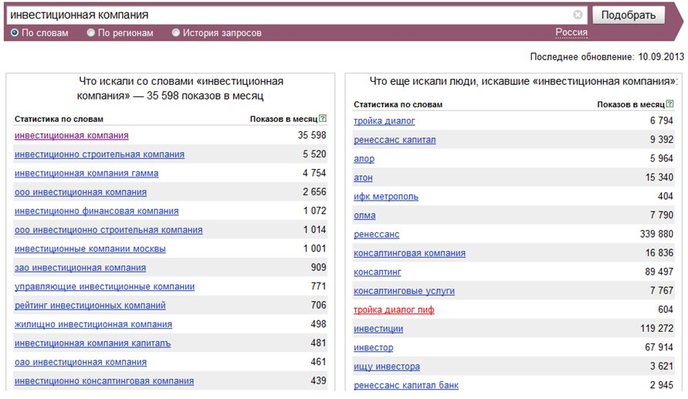
Task: Open the 'консалтинговая компания' link
Action: (410, 253)
